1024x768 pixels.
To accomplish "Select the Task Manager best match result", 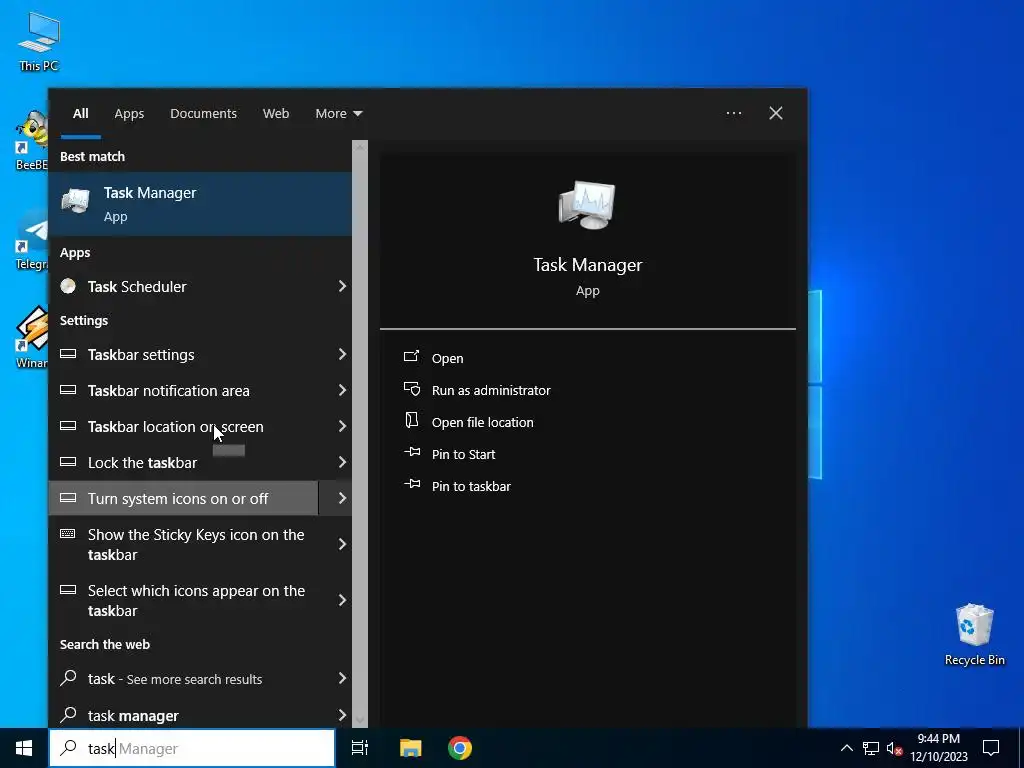I will pos(200,204).
